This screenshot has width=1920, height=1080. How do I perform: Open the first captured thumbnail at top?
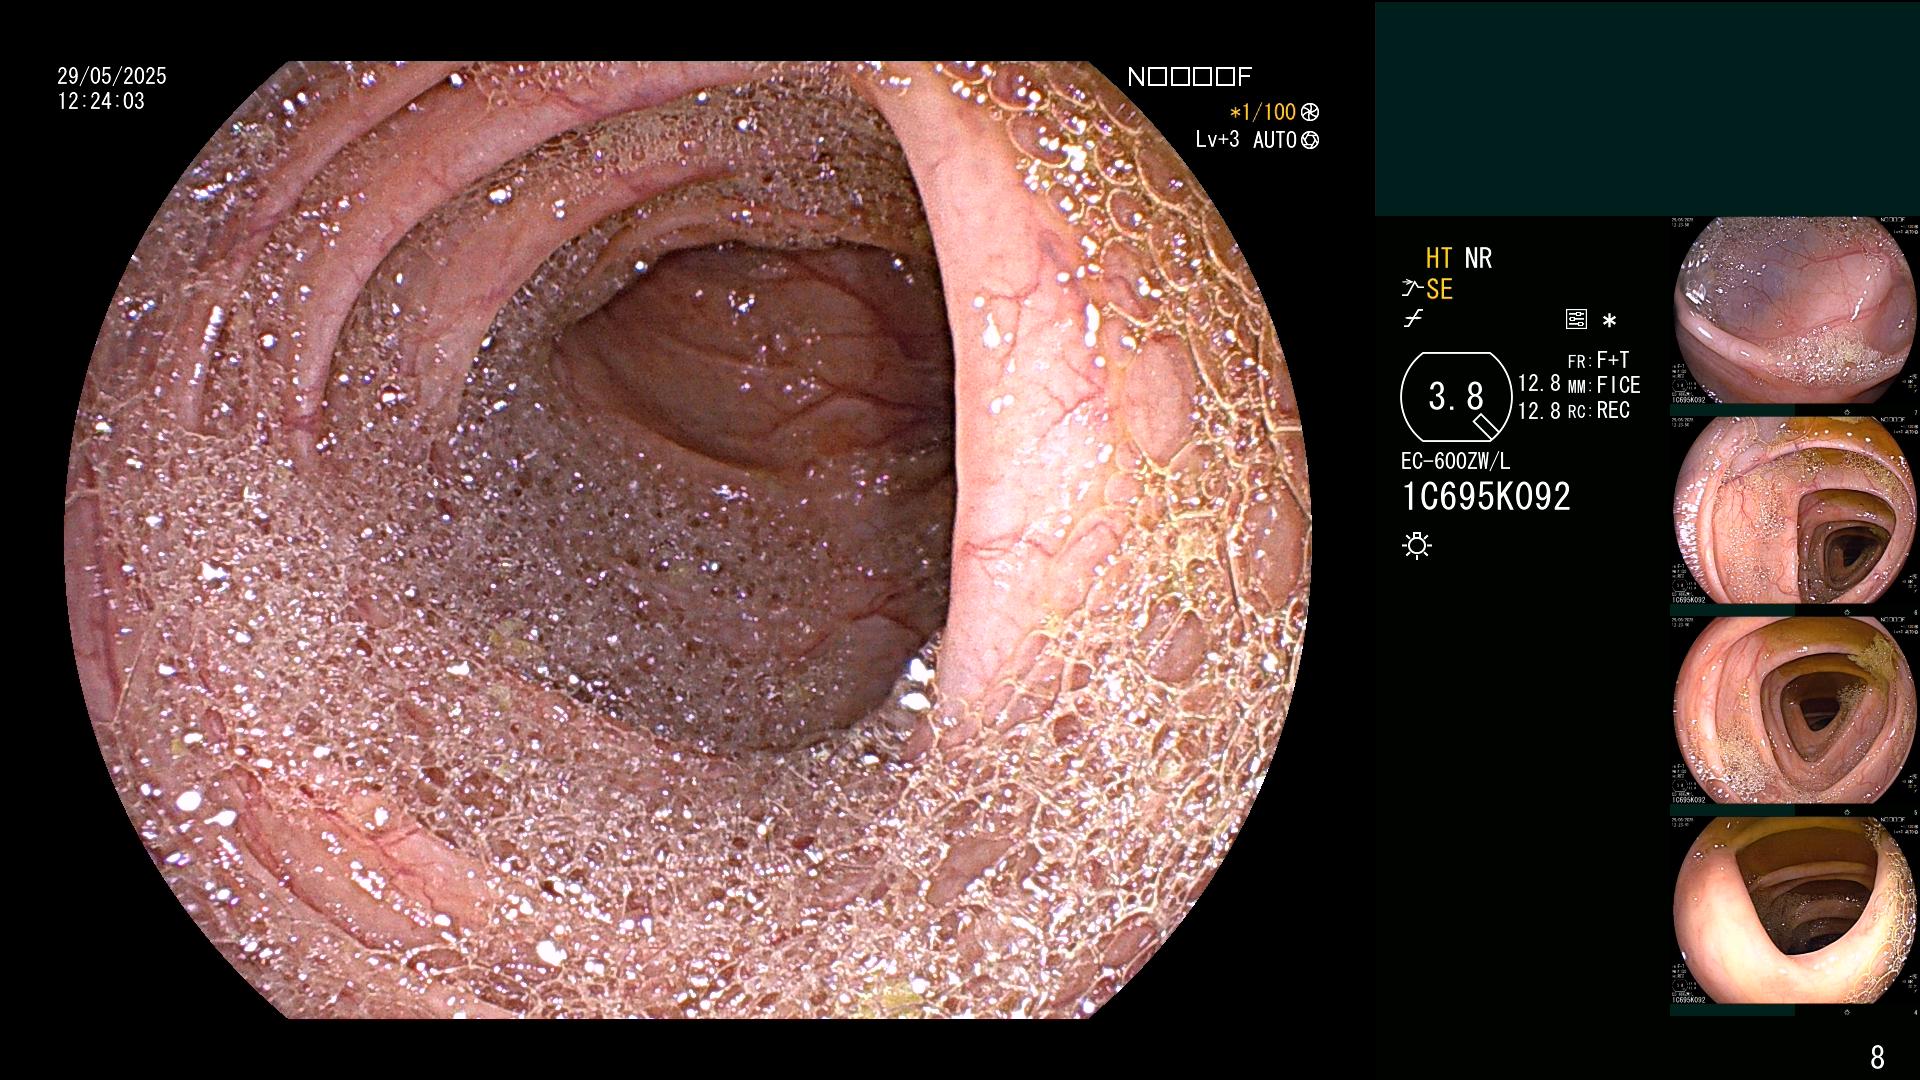click(1794, 311)
